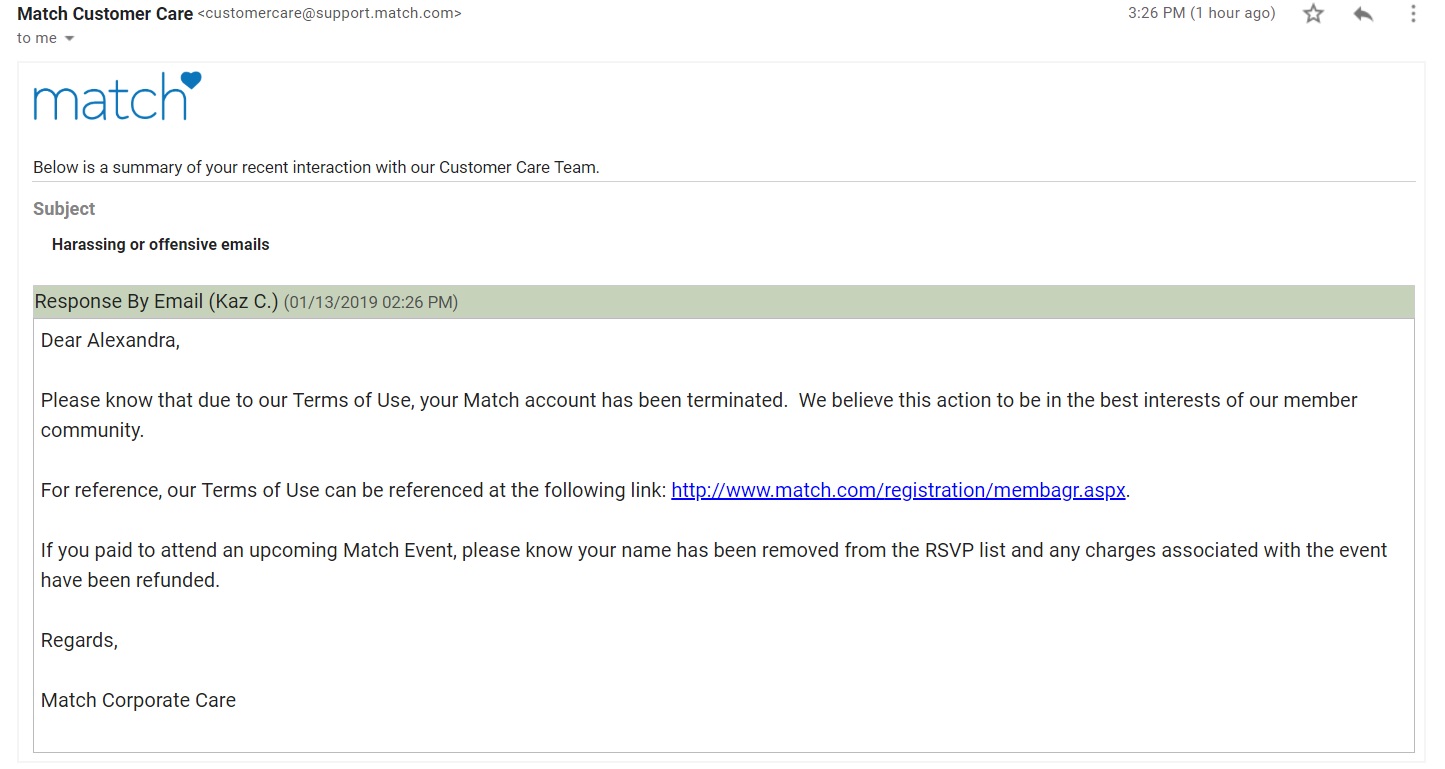Click the gray Subject heading

(x=64, y=209)
